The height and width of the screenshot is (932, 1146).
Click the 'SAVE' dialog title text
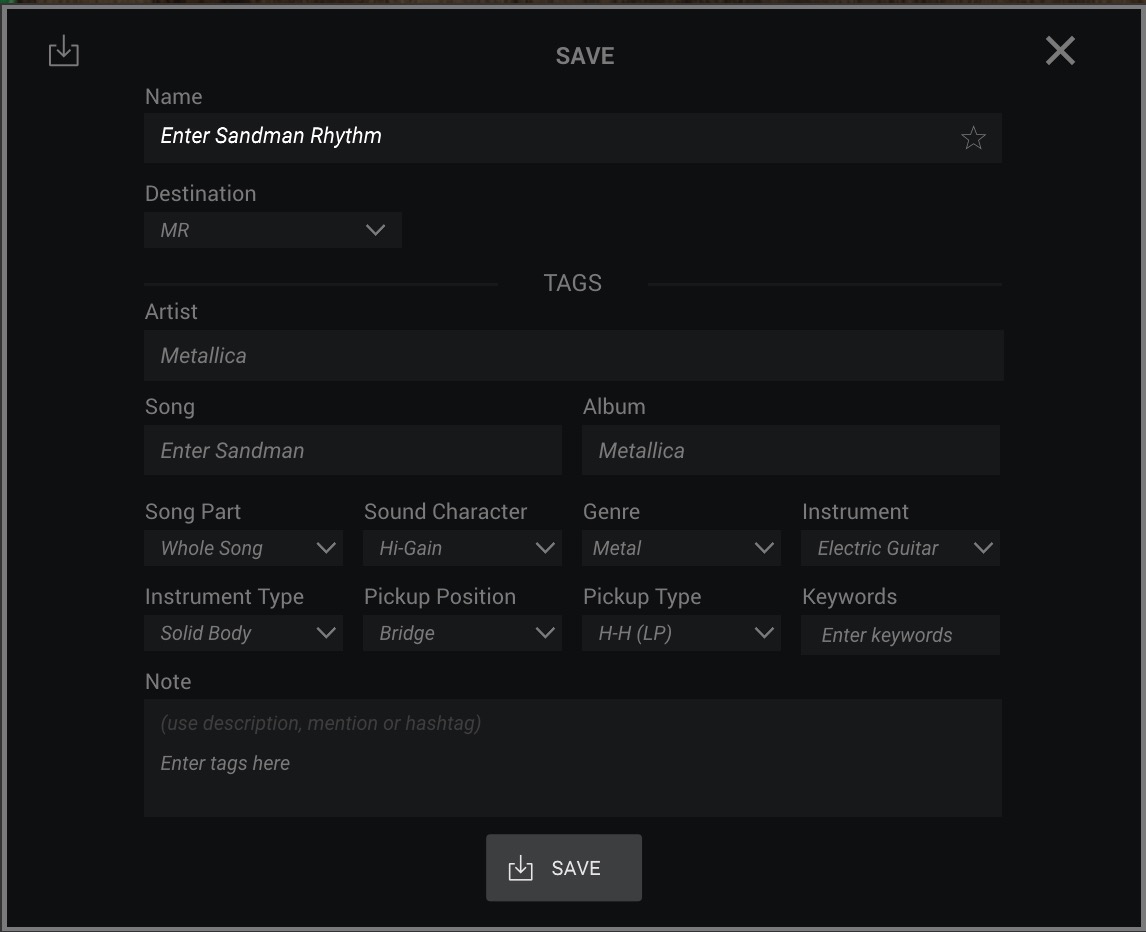pos(585,56)
